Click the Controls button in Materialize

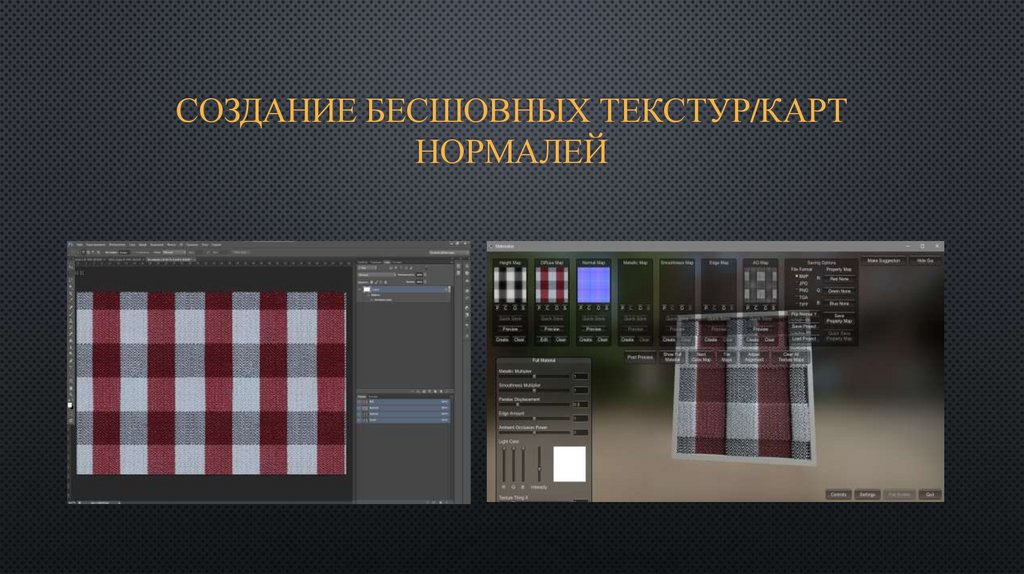[x=839, y=494]
